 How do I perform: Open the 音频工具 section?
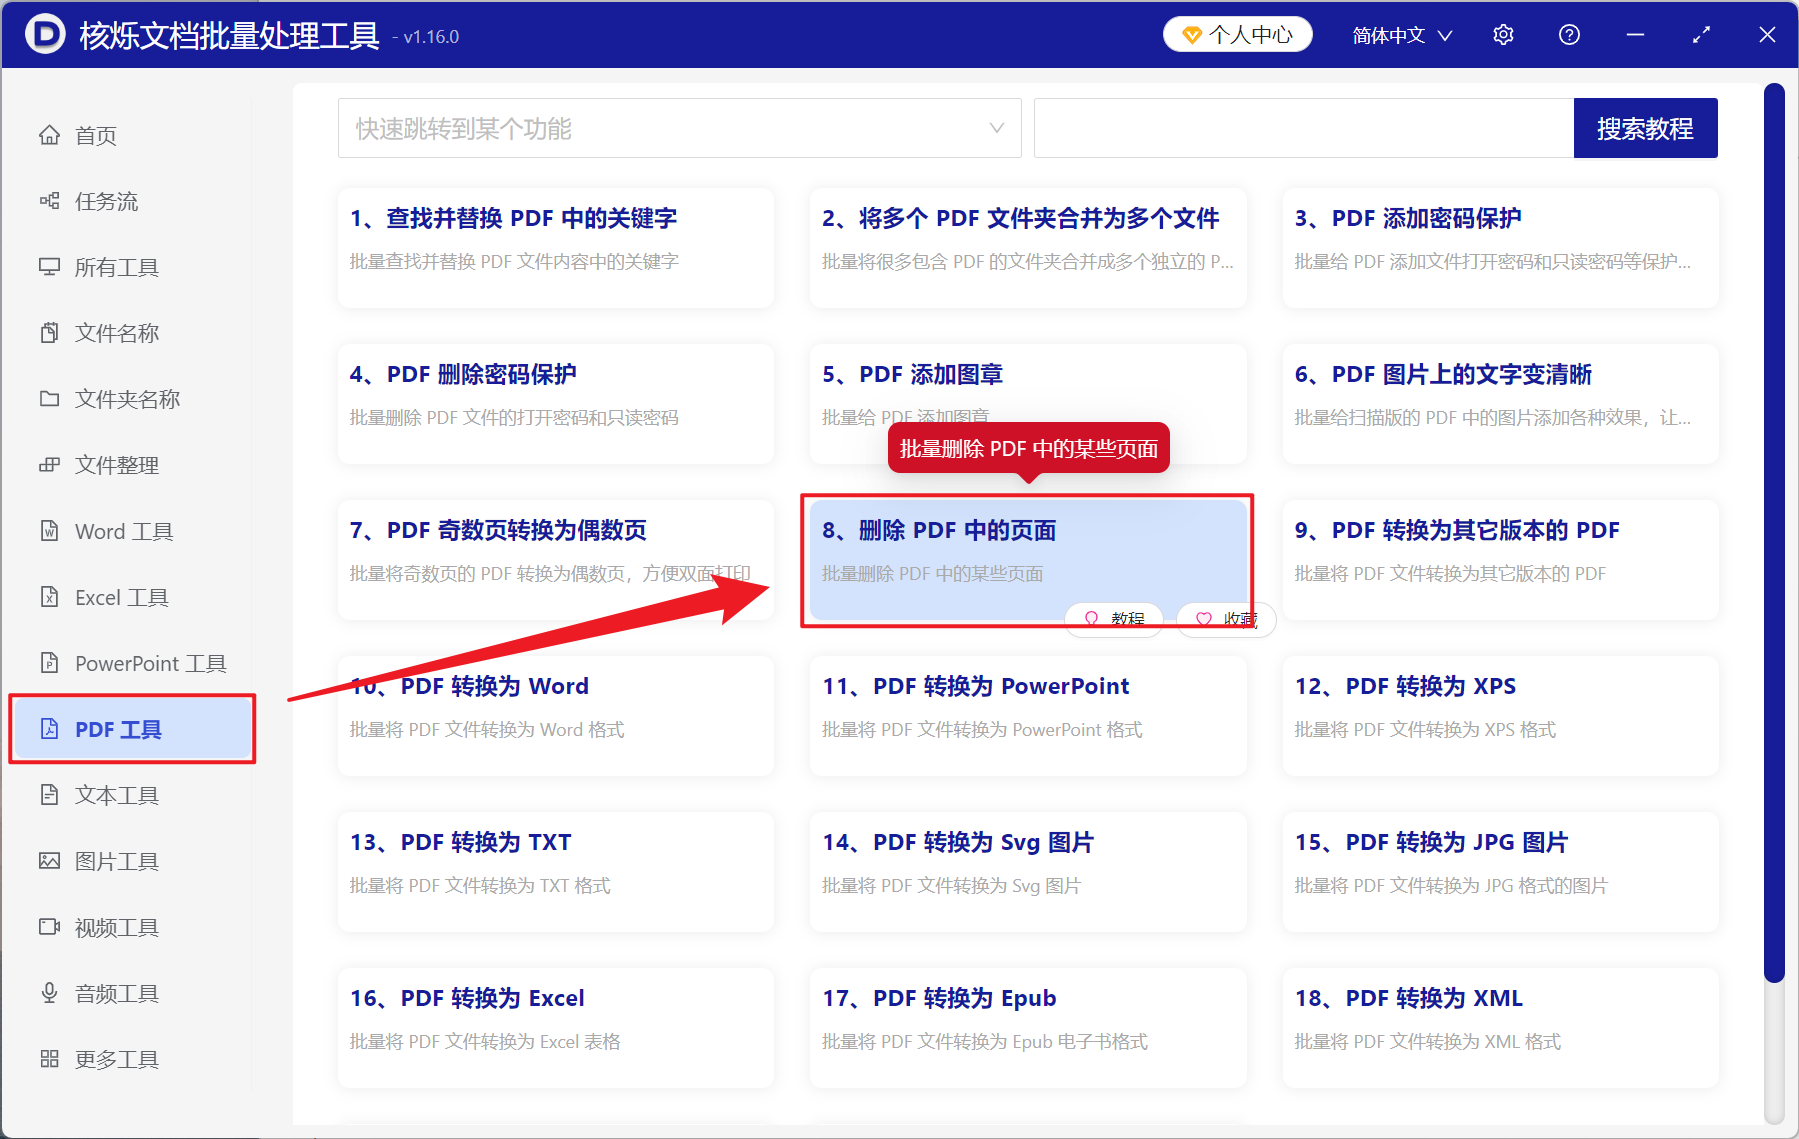116,992
